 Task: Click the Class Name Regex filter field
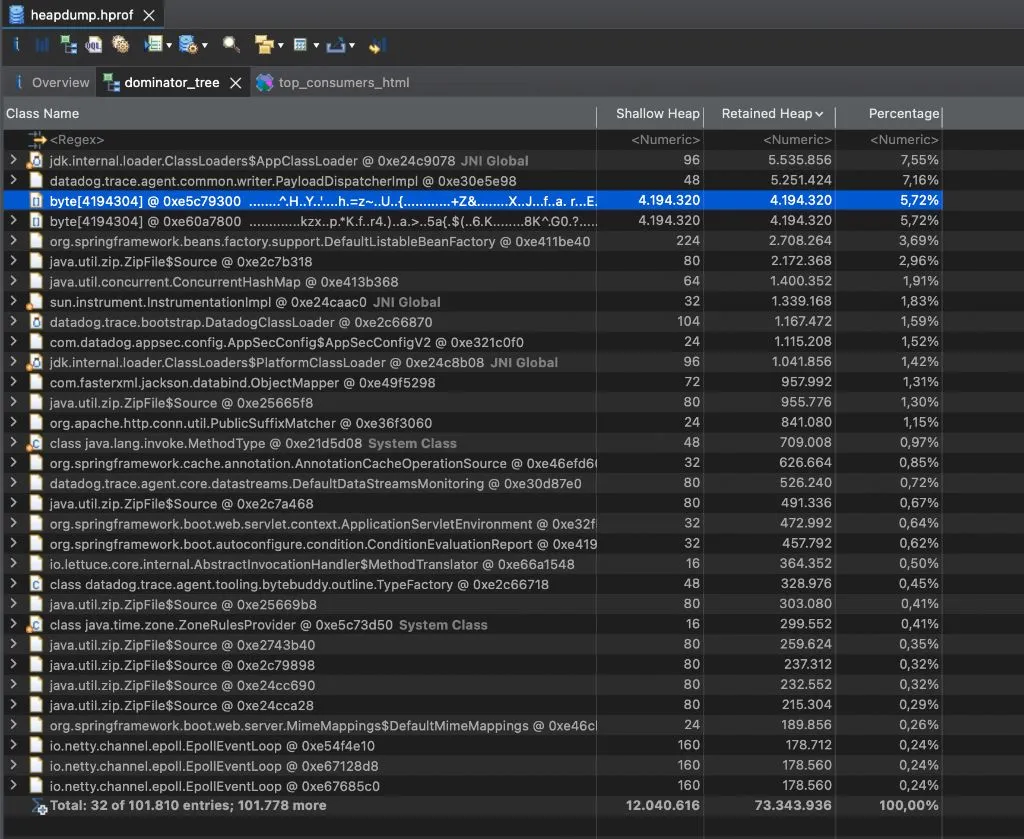[300, 140]
